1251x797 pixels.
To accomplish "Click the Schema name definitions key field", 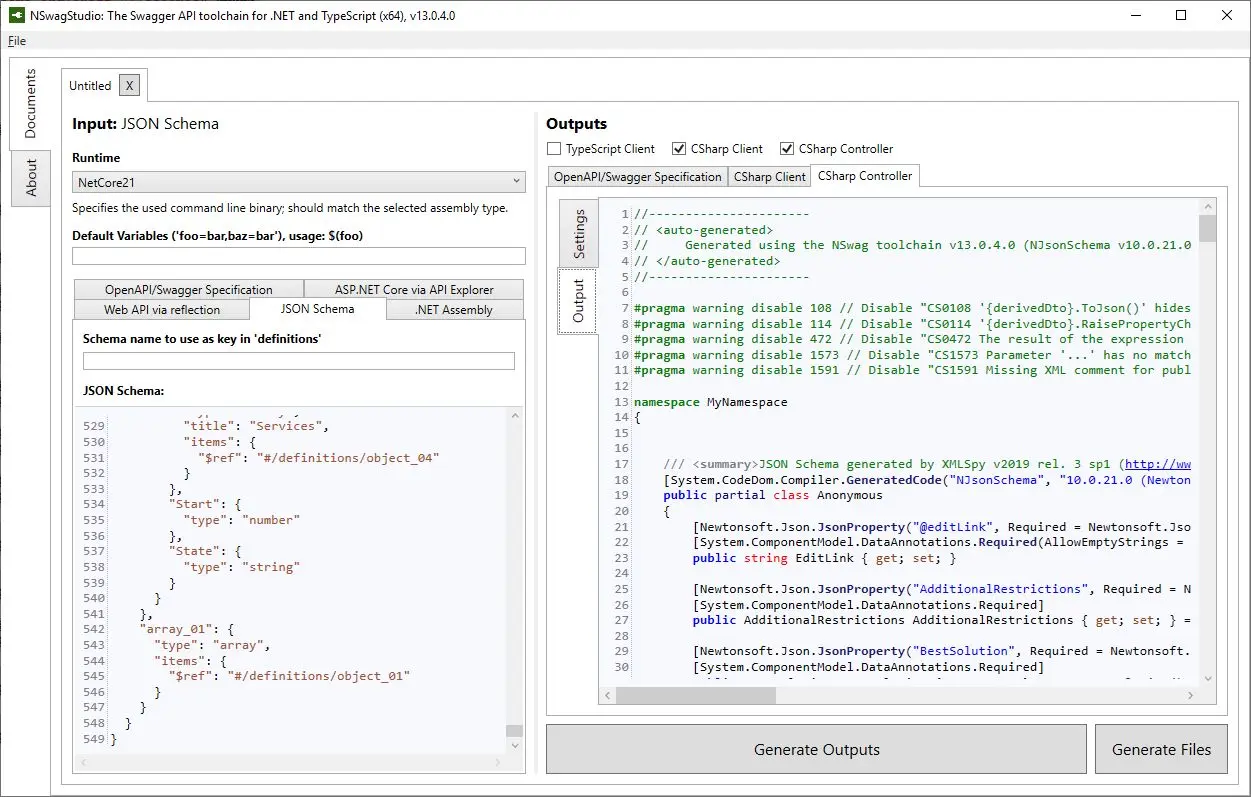I will [298, 361].
